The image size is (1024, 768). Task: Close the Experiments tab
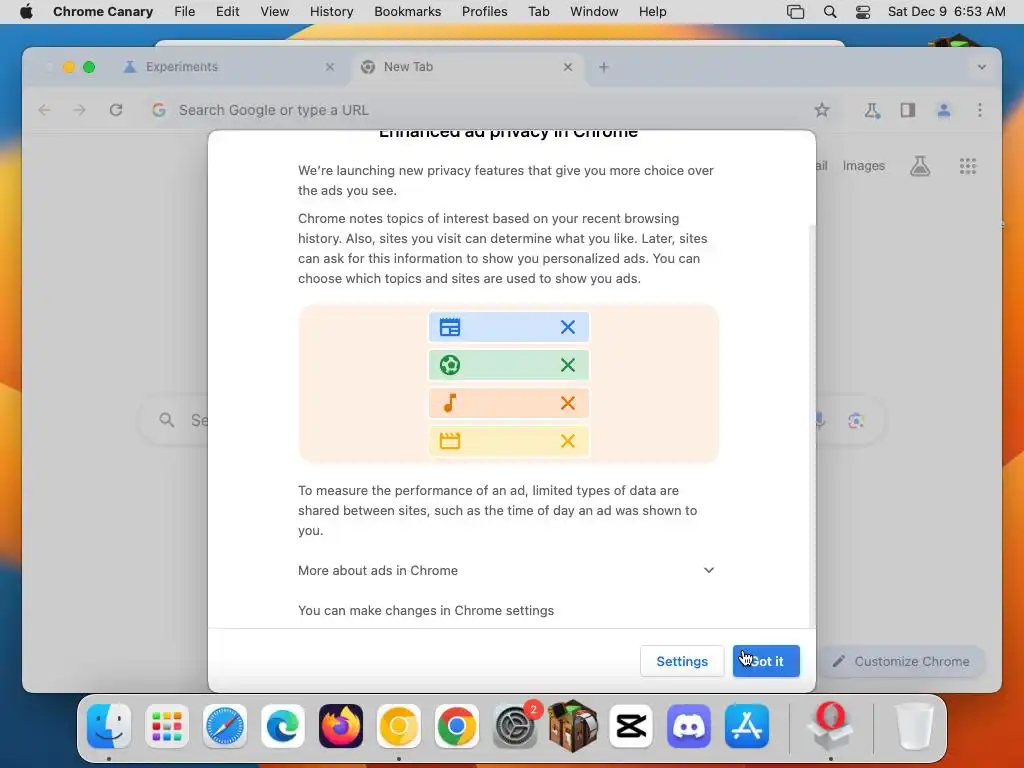tap(330, 67)
